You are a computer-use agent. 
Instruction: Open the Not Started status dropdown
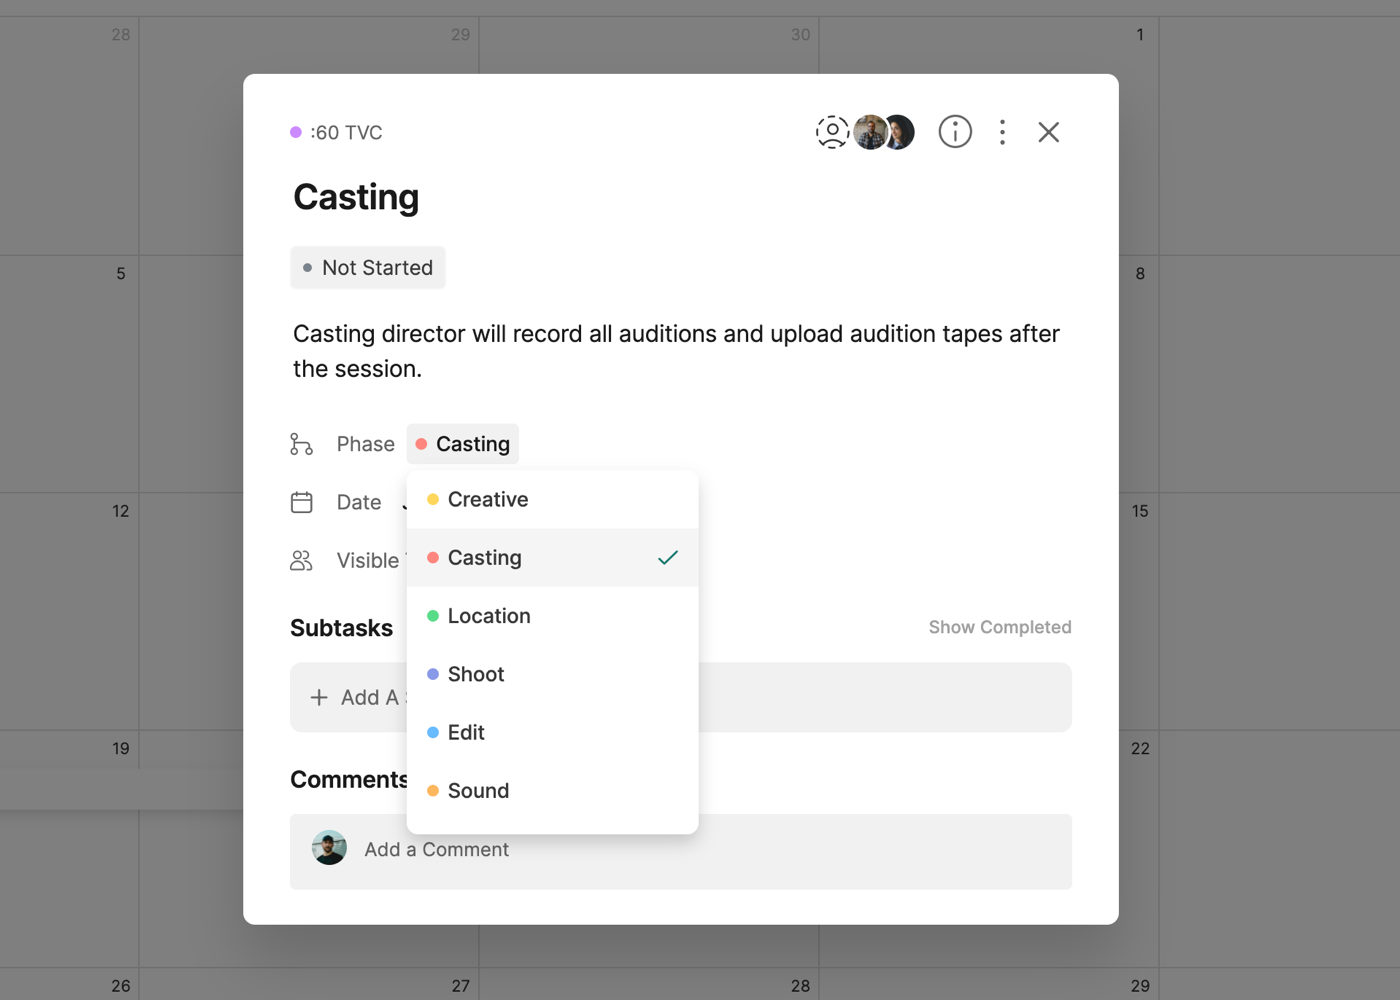point(368,268)
